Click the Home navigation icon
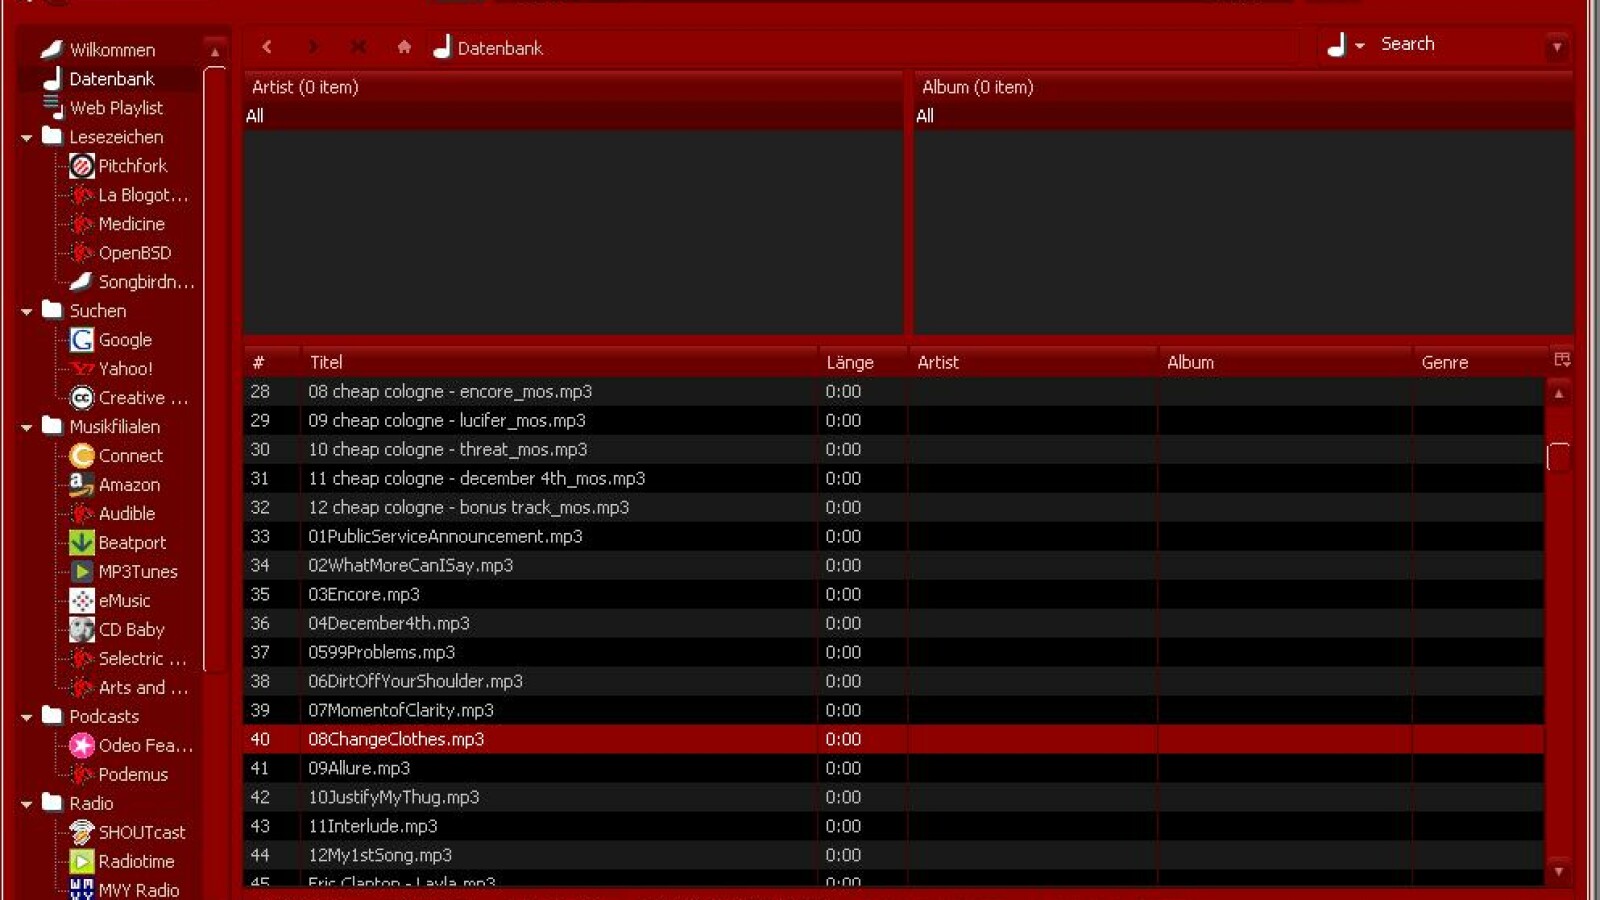Image resolution: width=1600 pixels, height=900 pixels. (x=404, y=47)
